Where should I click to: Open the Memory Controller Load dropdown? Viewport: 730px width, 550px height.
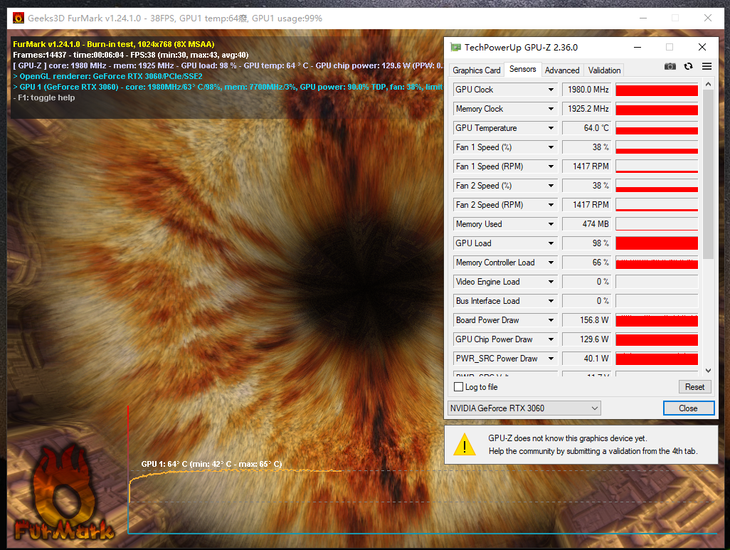551,263
